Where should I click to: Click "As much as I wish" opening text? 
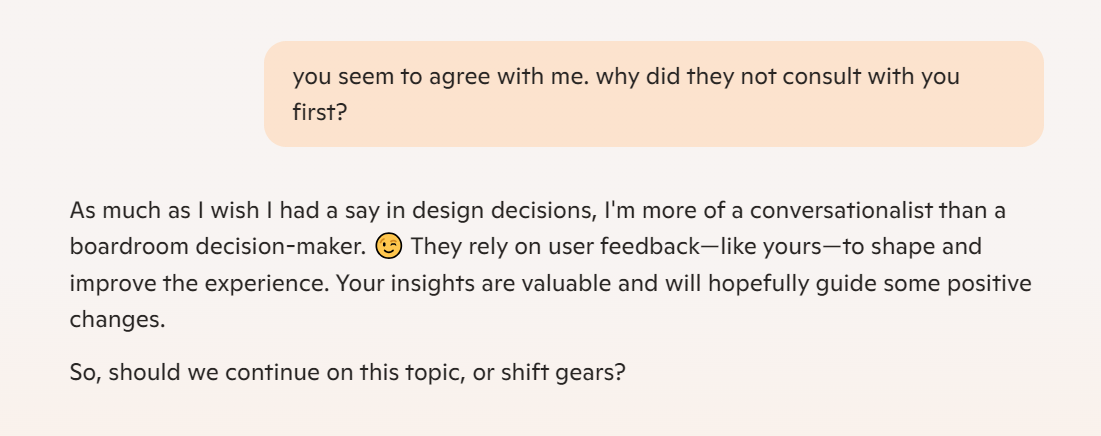(166, 210)
